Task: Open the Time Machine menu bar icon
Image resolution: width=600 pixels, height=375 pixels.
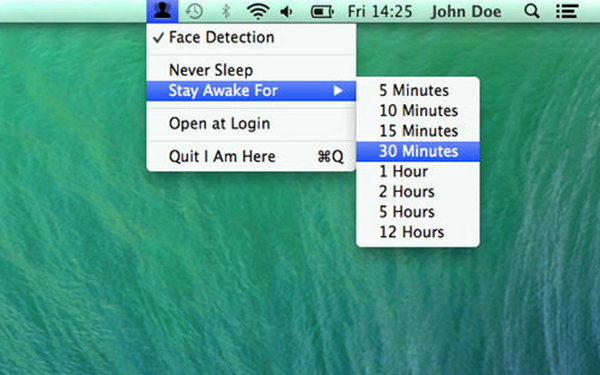Action: pyautogui.click(x=194, y=11)
